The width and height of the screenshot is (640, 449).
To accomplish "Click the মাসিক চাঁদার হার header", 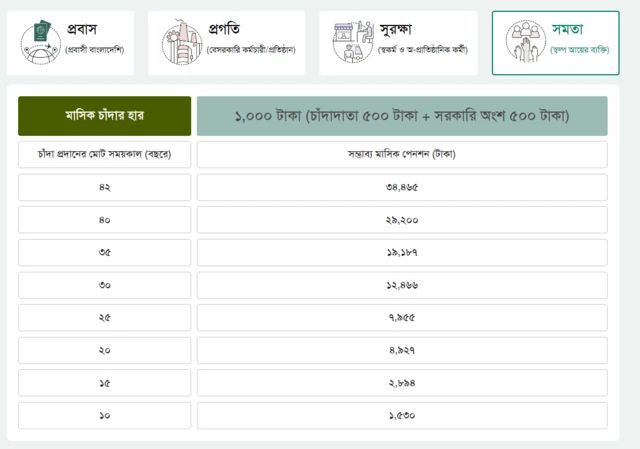I will [104, 116].
